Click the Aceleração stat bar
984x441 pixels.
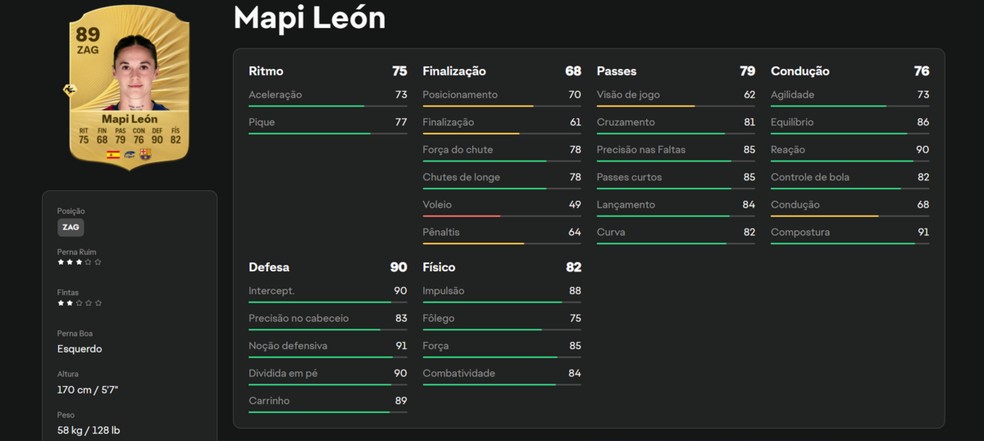(327, 106)
